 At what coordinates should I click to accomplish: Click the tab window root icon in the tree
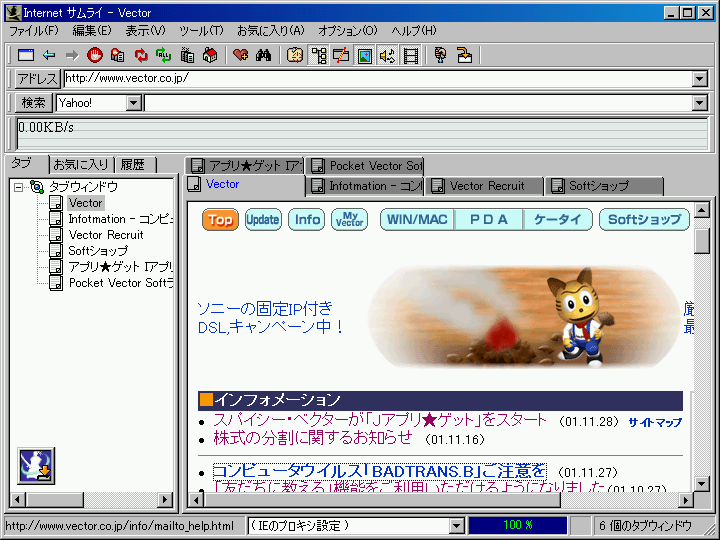coord(37,186)
